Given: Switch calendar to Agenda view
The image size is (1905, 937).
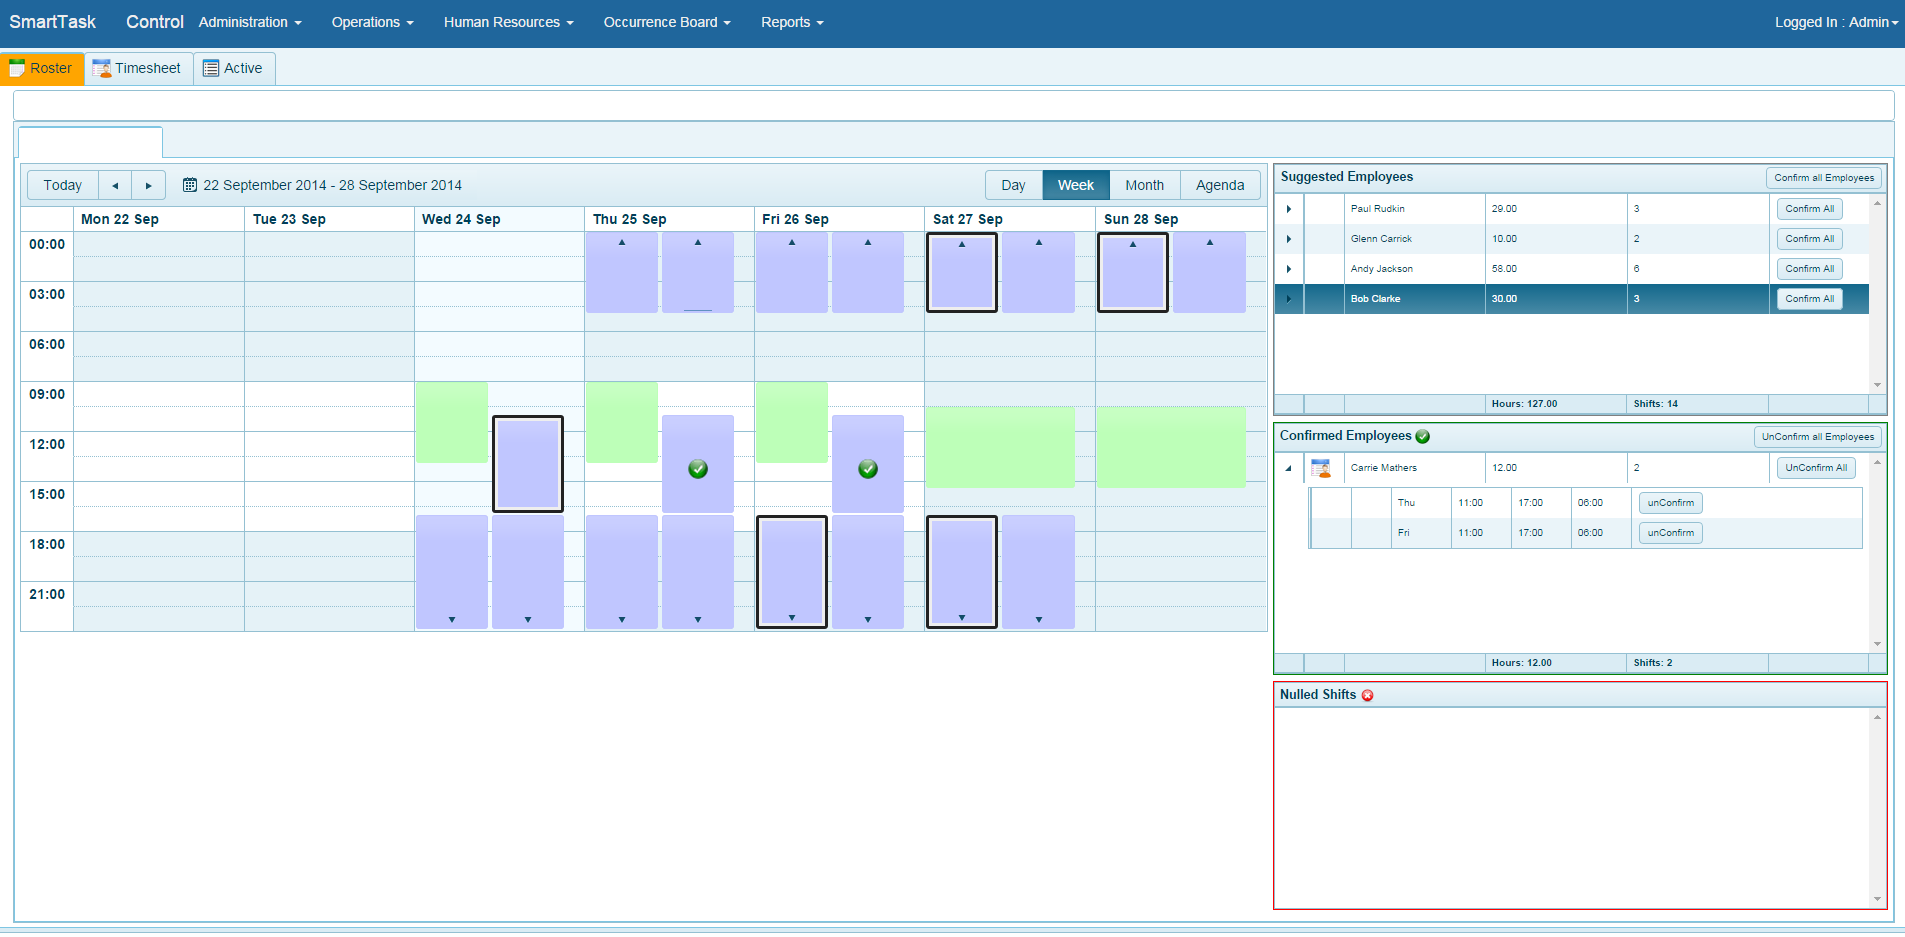Looking at the screenshot, I should coord(1219,185).
